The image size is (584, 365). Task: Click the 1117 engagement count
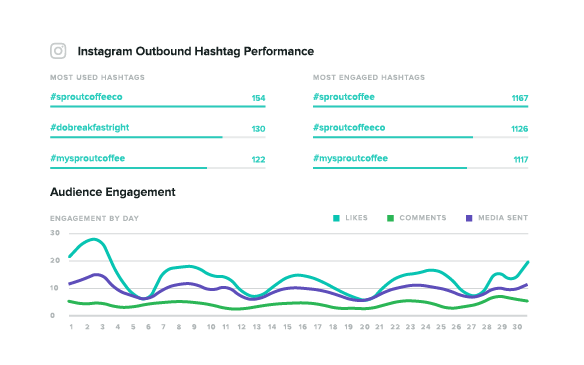click(x=521, y=159)
